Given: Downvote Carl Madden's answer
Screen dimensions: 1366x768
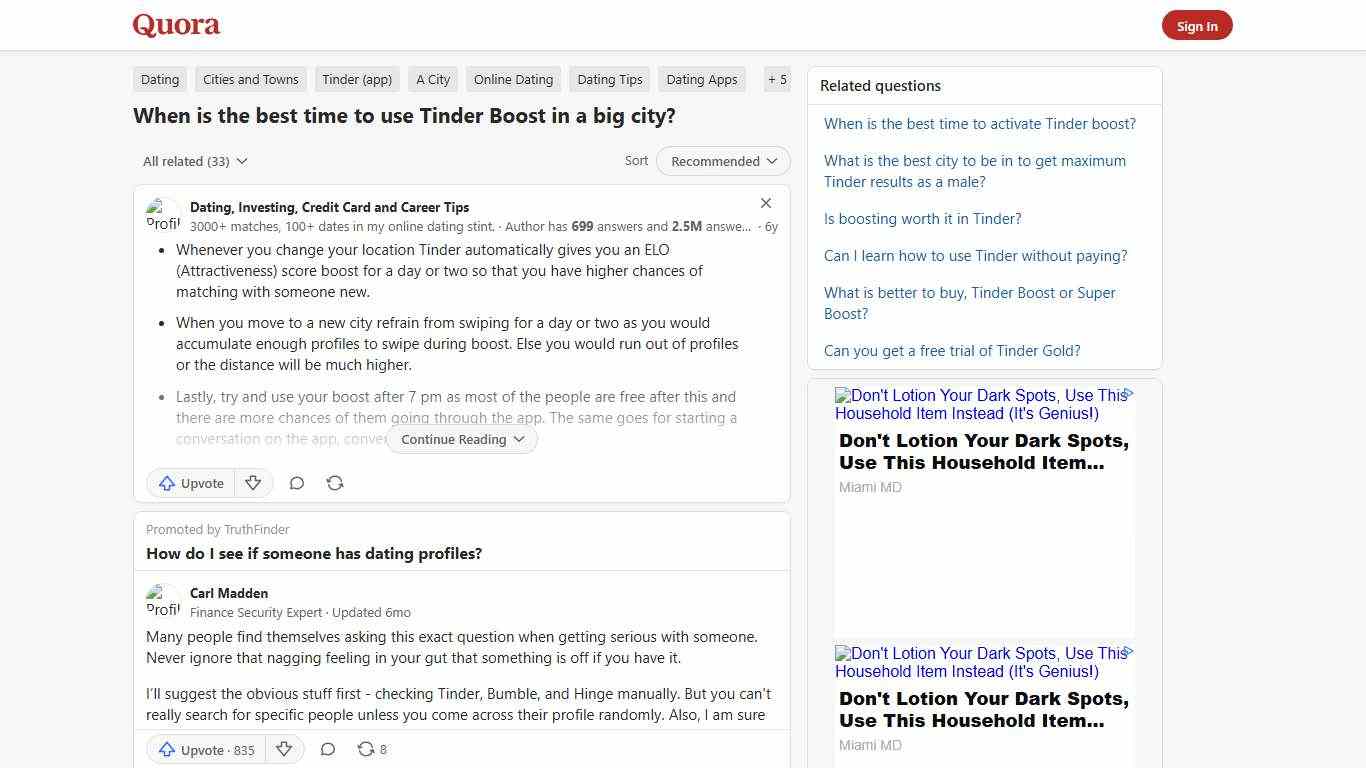Looking at the screenshot, I should tap(284, 749).
